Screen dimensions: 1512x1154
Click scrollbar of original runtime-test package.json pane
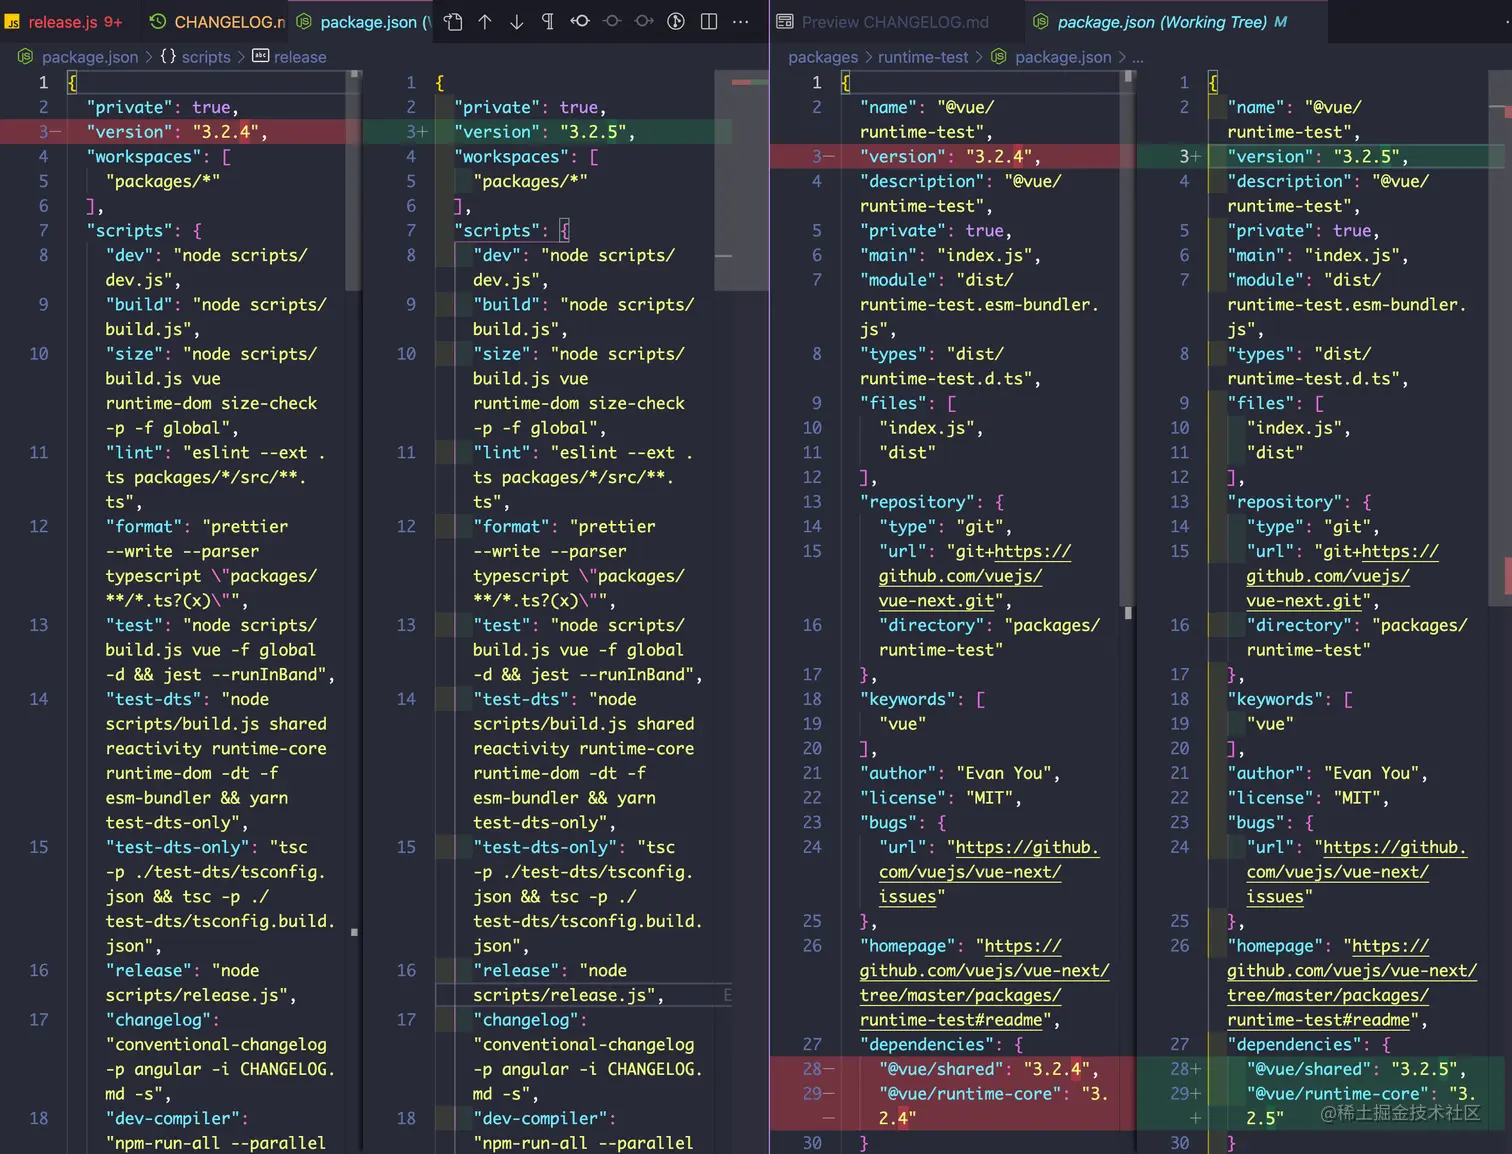(x=1128, y=340)
